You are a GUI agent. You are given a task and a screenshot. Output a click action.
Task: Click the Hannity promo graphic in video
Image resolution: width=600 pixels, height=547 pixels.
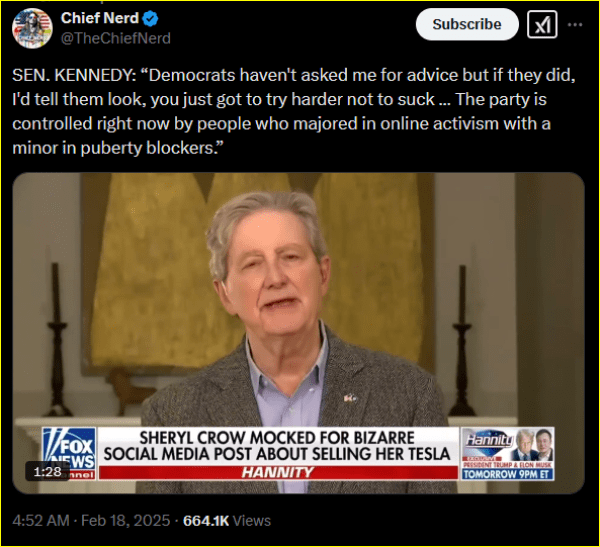click(x=508, y=453)
